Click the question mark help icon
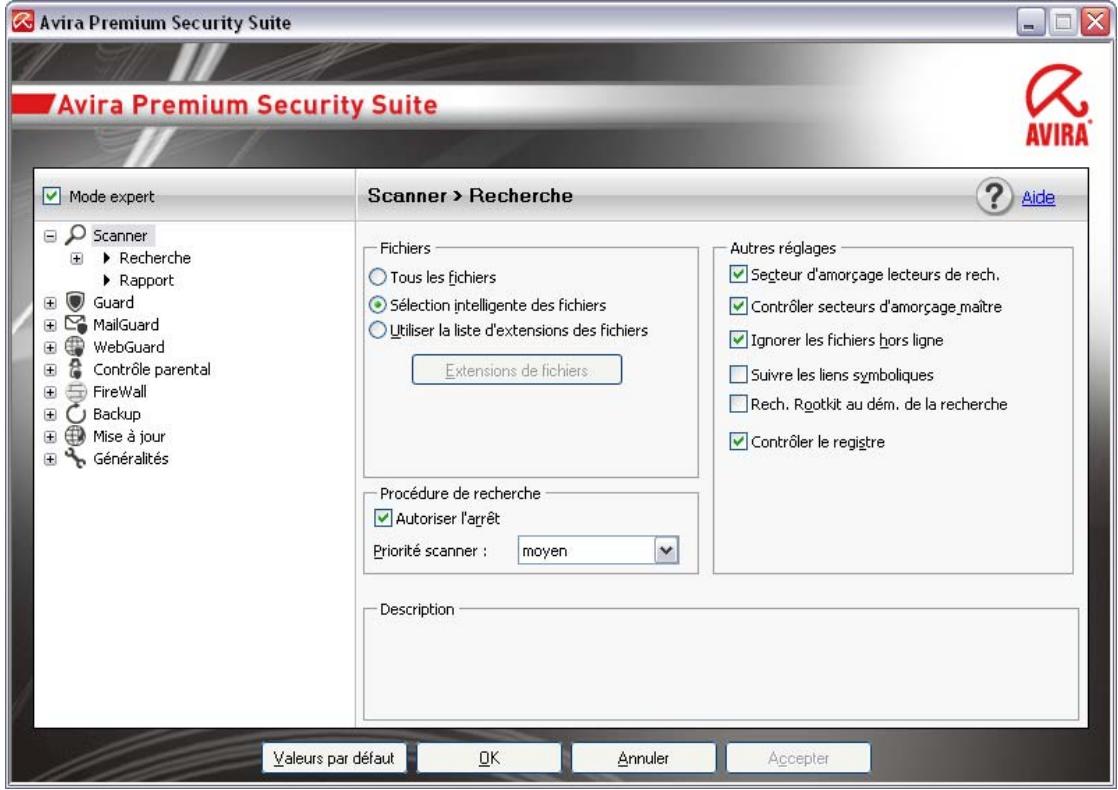The width and height of the screenshot is (1118, 790). (994, 196)
